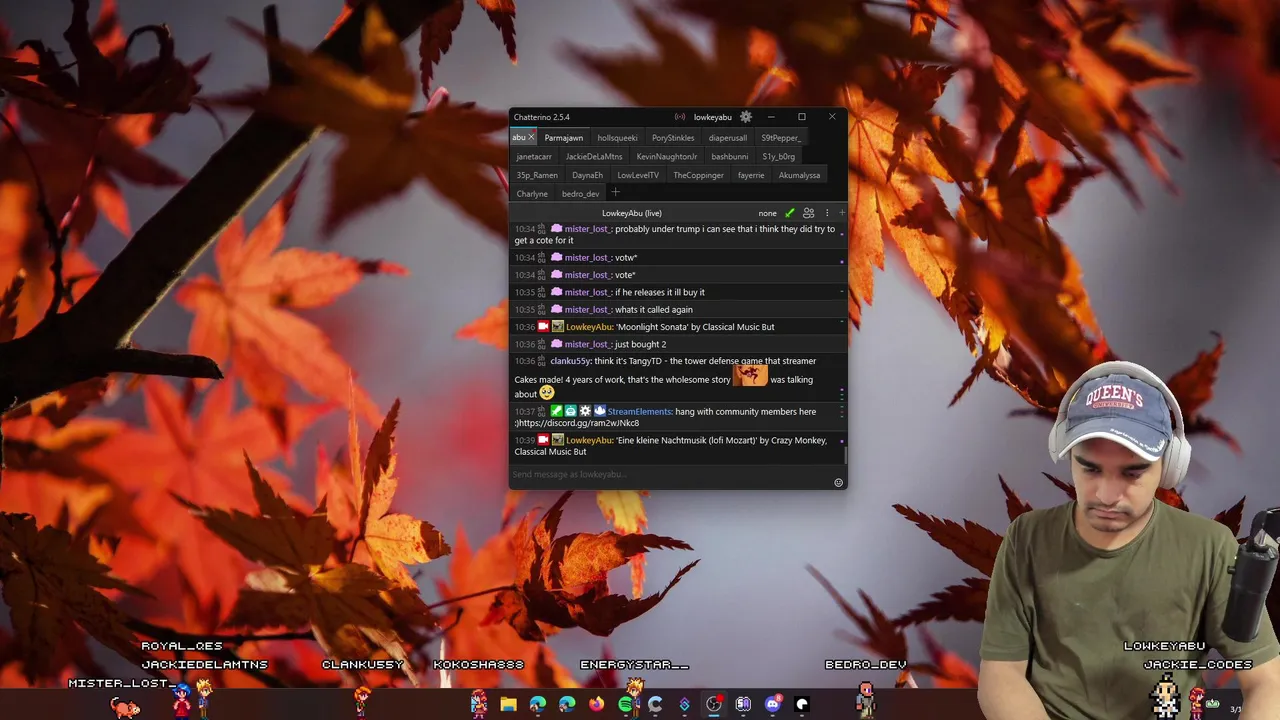Open the black-white circle app in taskbar

tap(802, 704)
